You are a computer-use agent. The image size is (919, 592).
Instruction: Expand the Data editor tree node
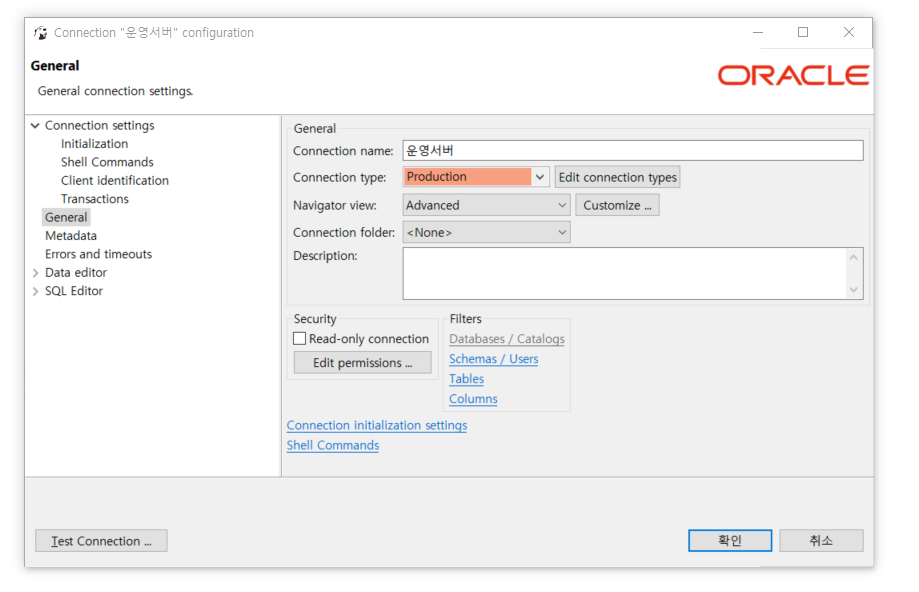point(35,273)
